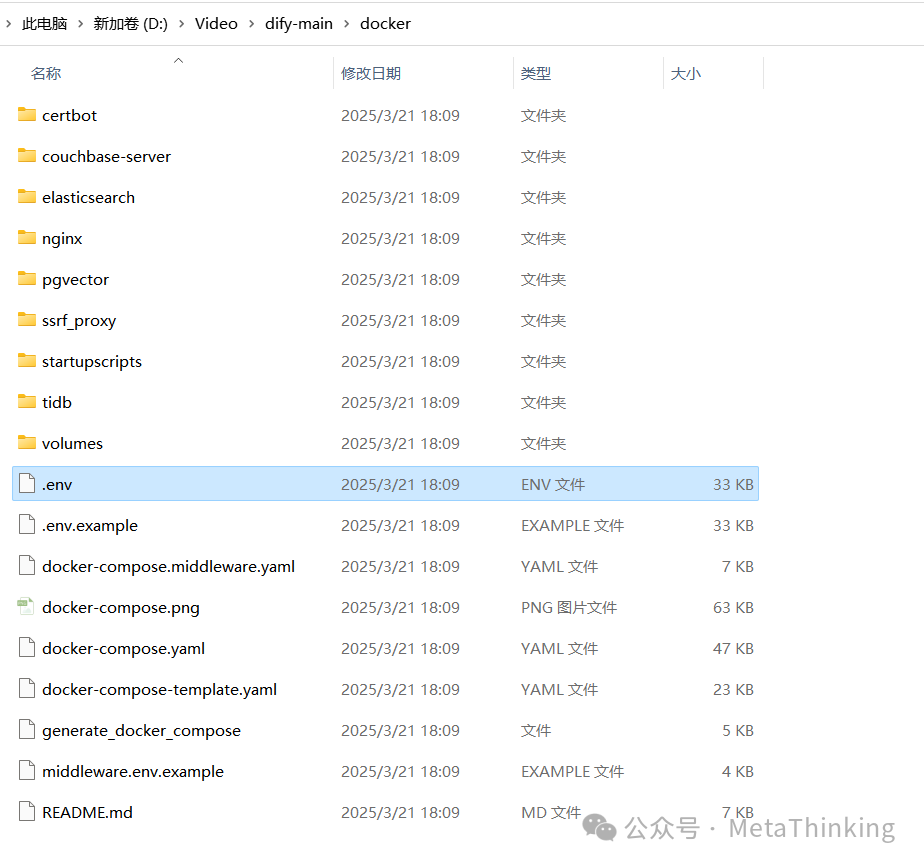The height and width of the screenshot is (865, 924).
Task: Select the pgvector folder name
Action: 75,279
